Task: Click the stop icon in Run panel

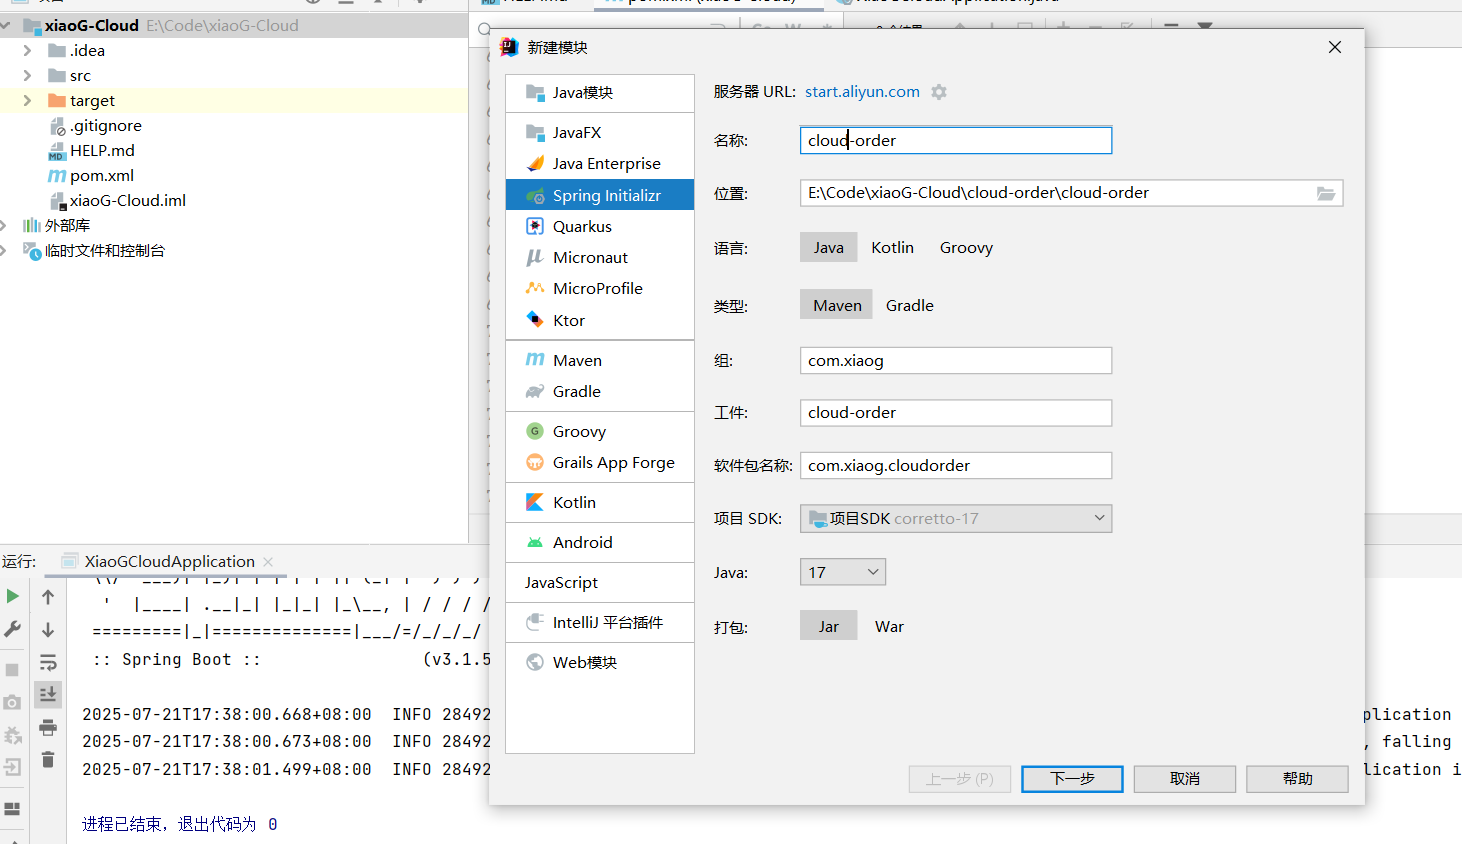Action: [x=12, y=669]
